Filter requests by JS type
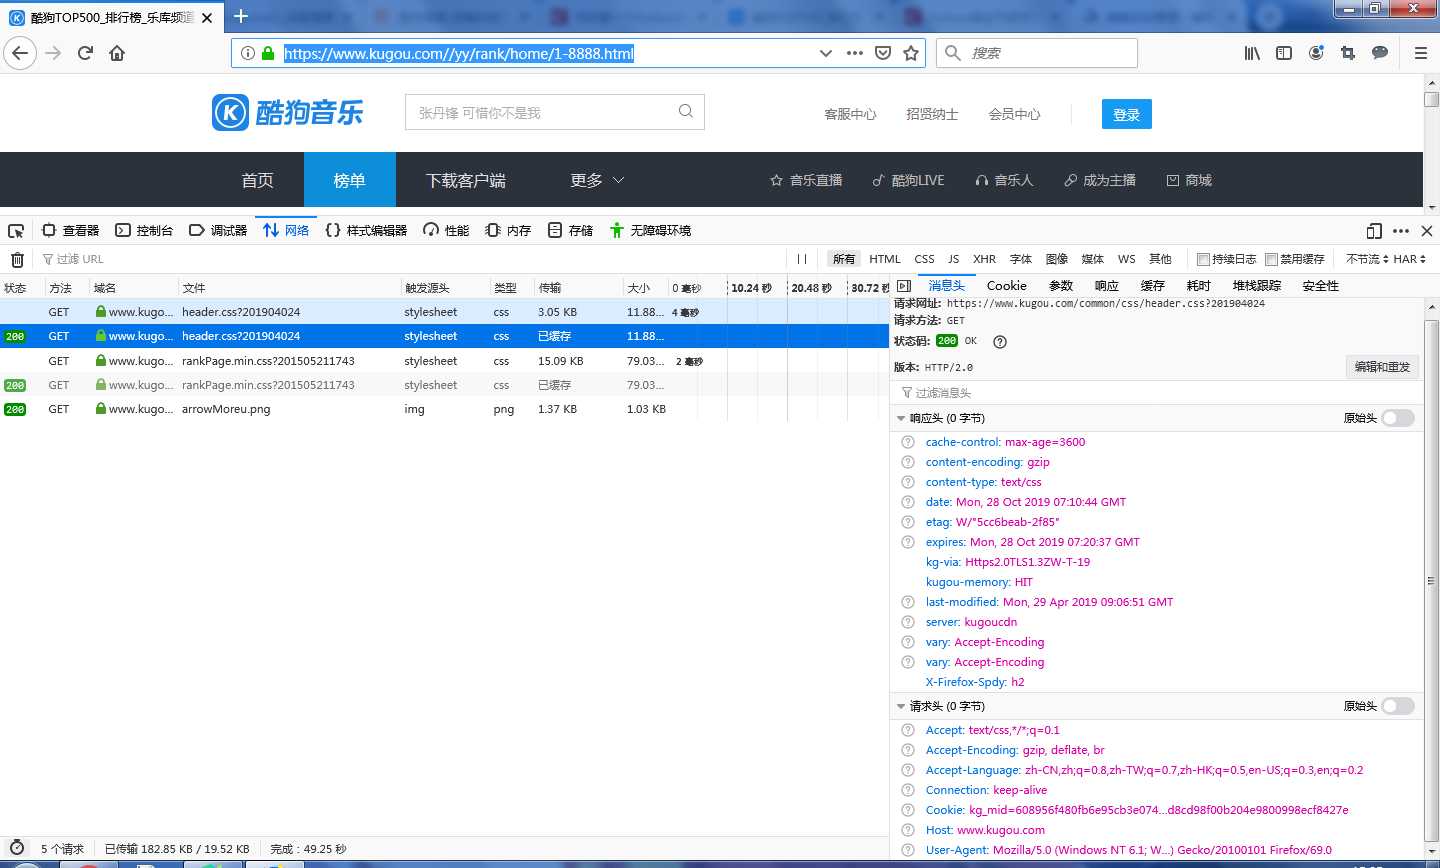1440x868 pixels. 954,259
